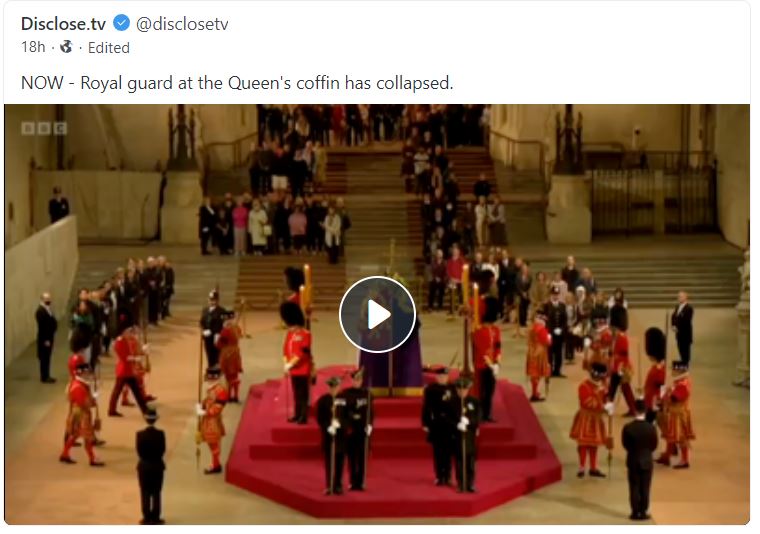View edit history via Edited label
This screenshot has width=760, height=534.
pos(109,47)
